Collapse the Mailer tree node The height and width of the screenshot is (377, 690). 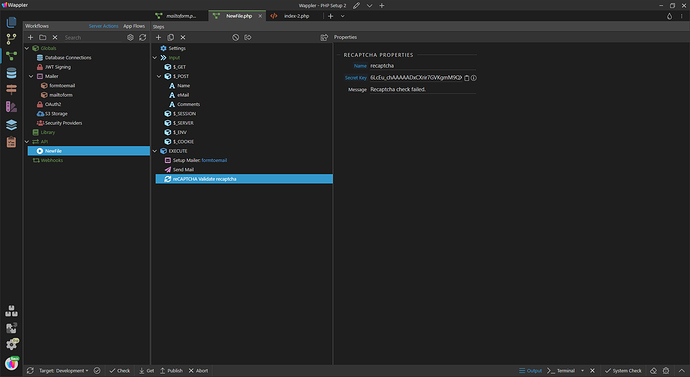[31, 76]
